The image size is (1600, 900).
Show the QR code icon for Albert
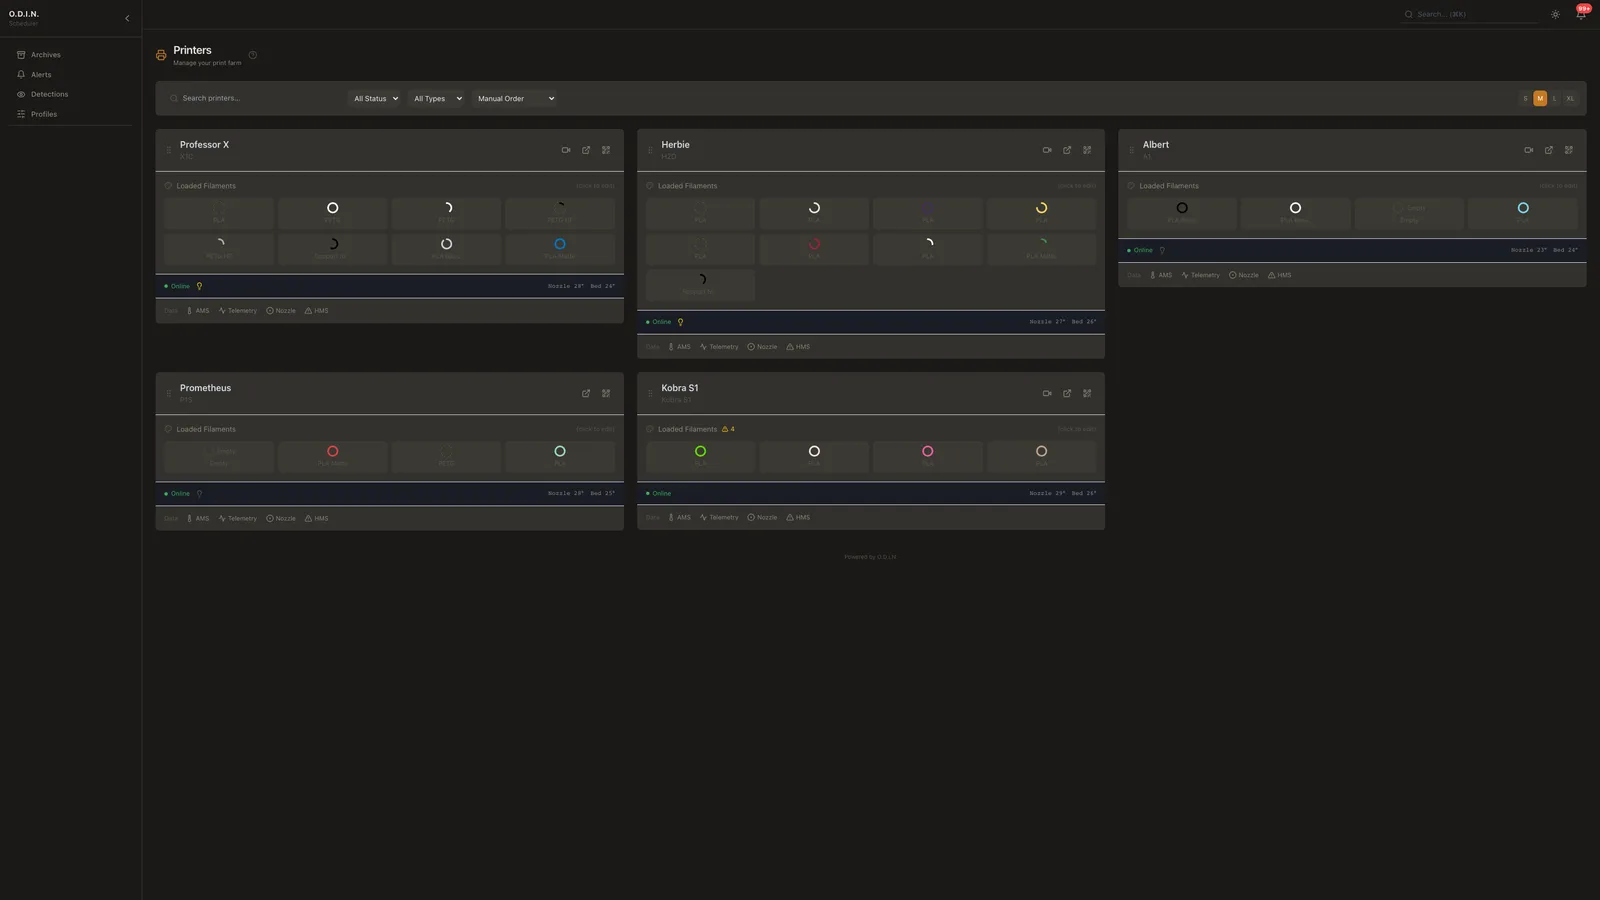(x=1568, y=150)
